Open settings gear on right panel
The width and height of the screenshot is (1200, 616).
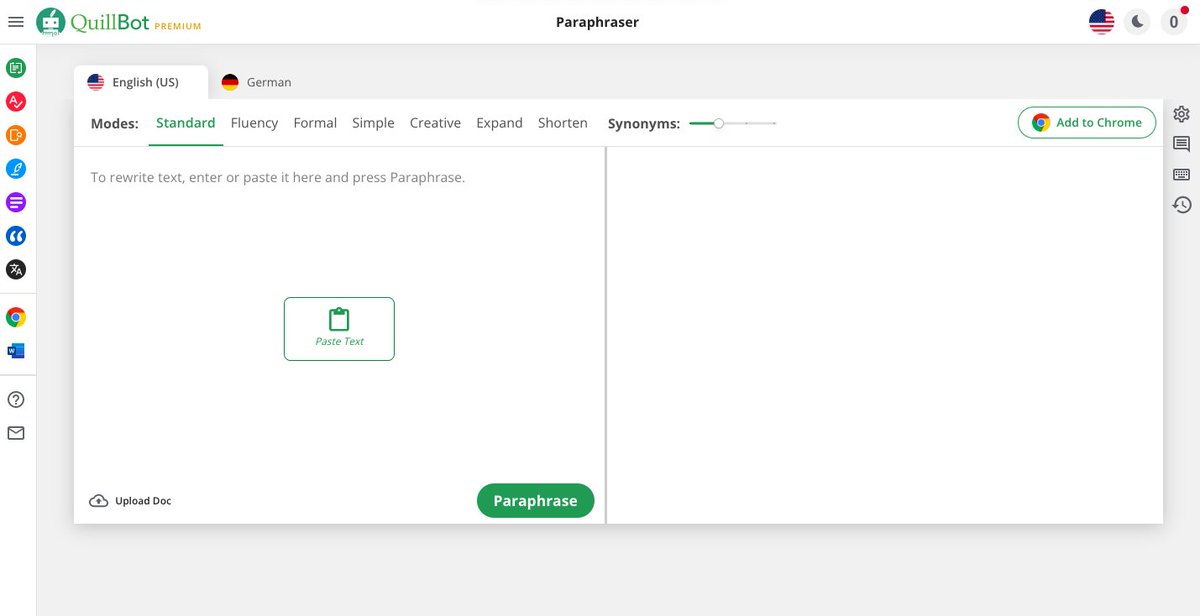point(1182,113)
